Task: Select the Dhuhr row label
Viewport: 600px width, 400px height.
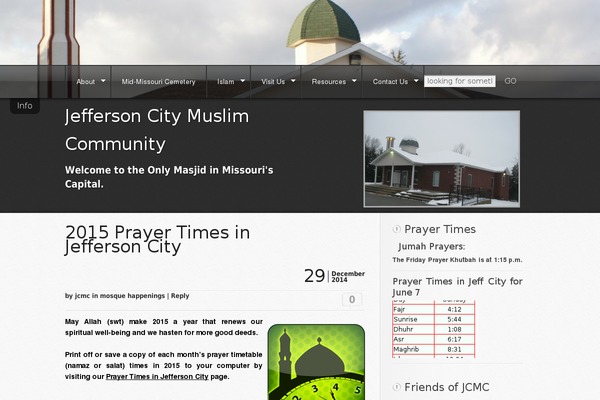Action: (x=403, y=329)
